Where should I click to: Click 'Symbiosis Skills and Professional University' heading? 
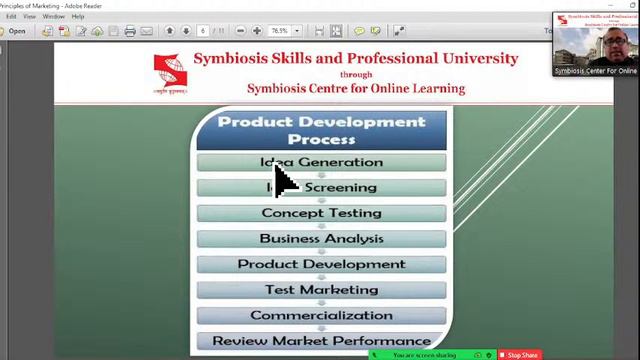point(356,58)
